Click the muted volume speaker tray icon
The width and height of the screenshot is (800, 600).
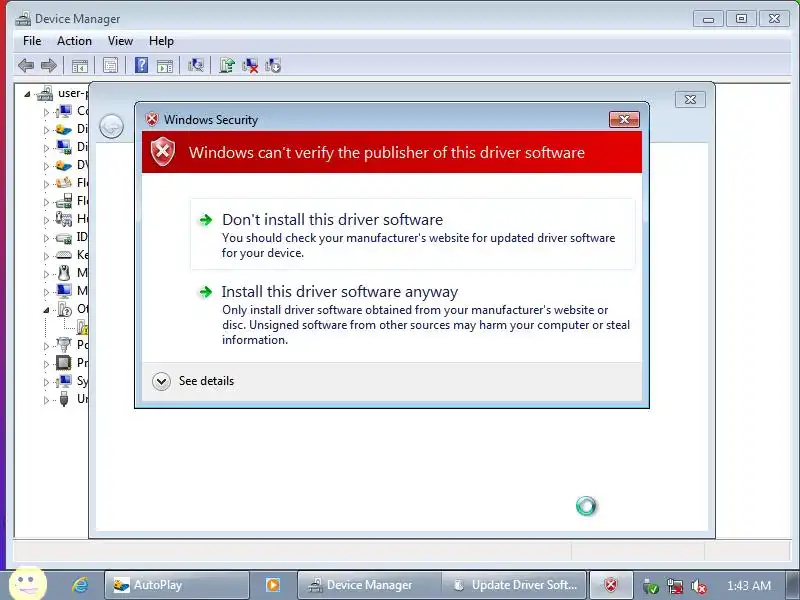[x=698, y=586]
